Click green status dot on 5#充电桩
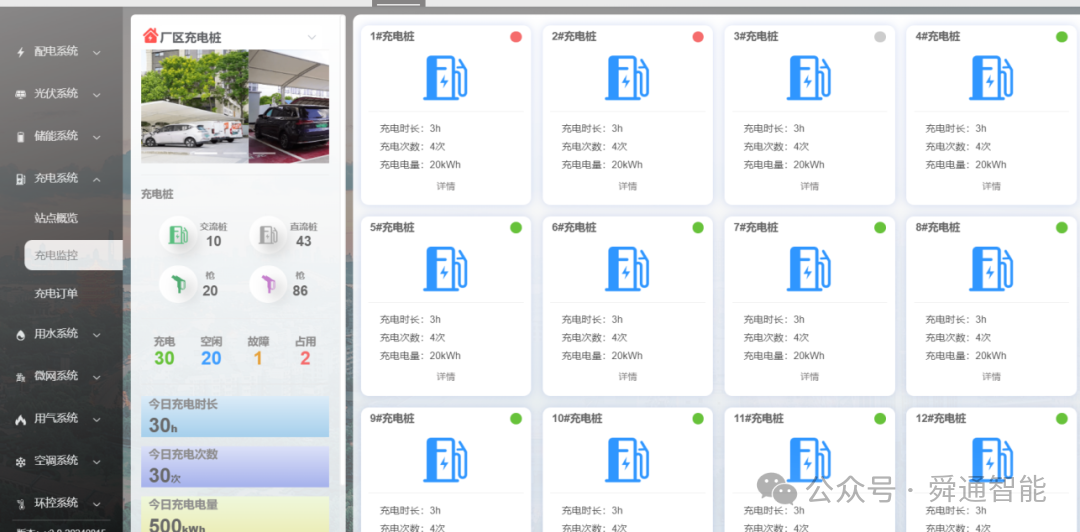This screenshot has width=1080, height=532. (516, 227)
